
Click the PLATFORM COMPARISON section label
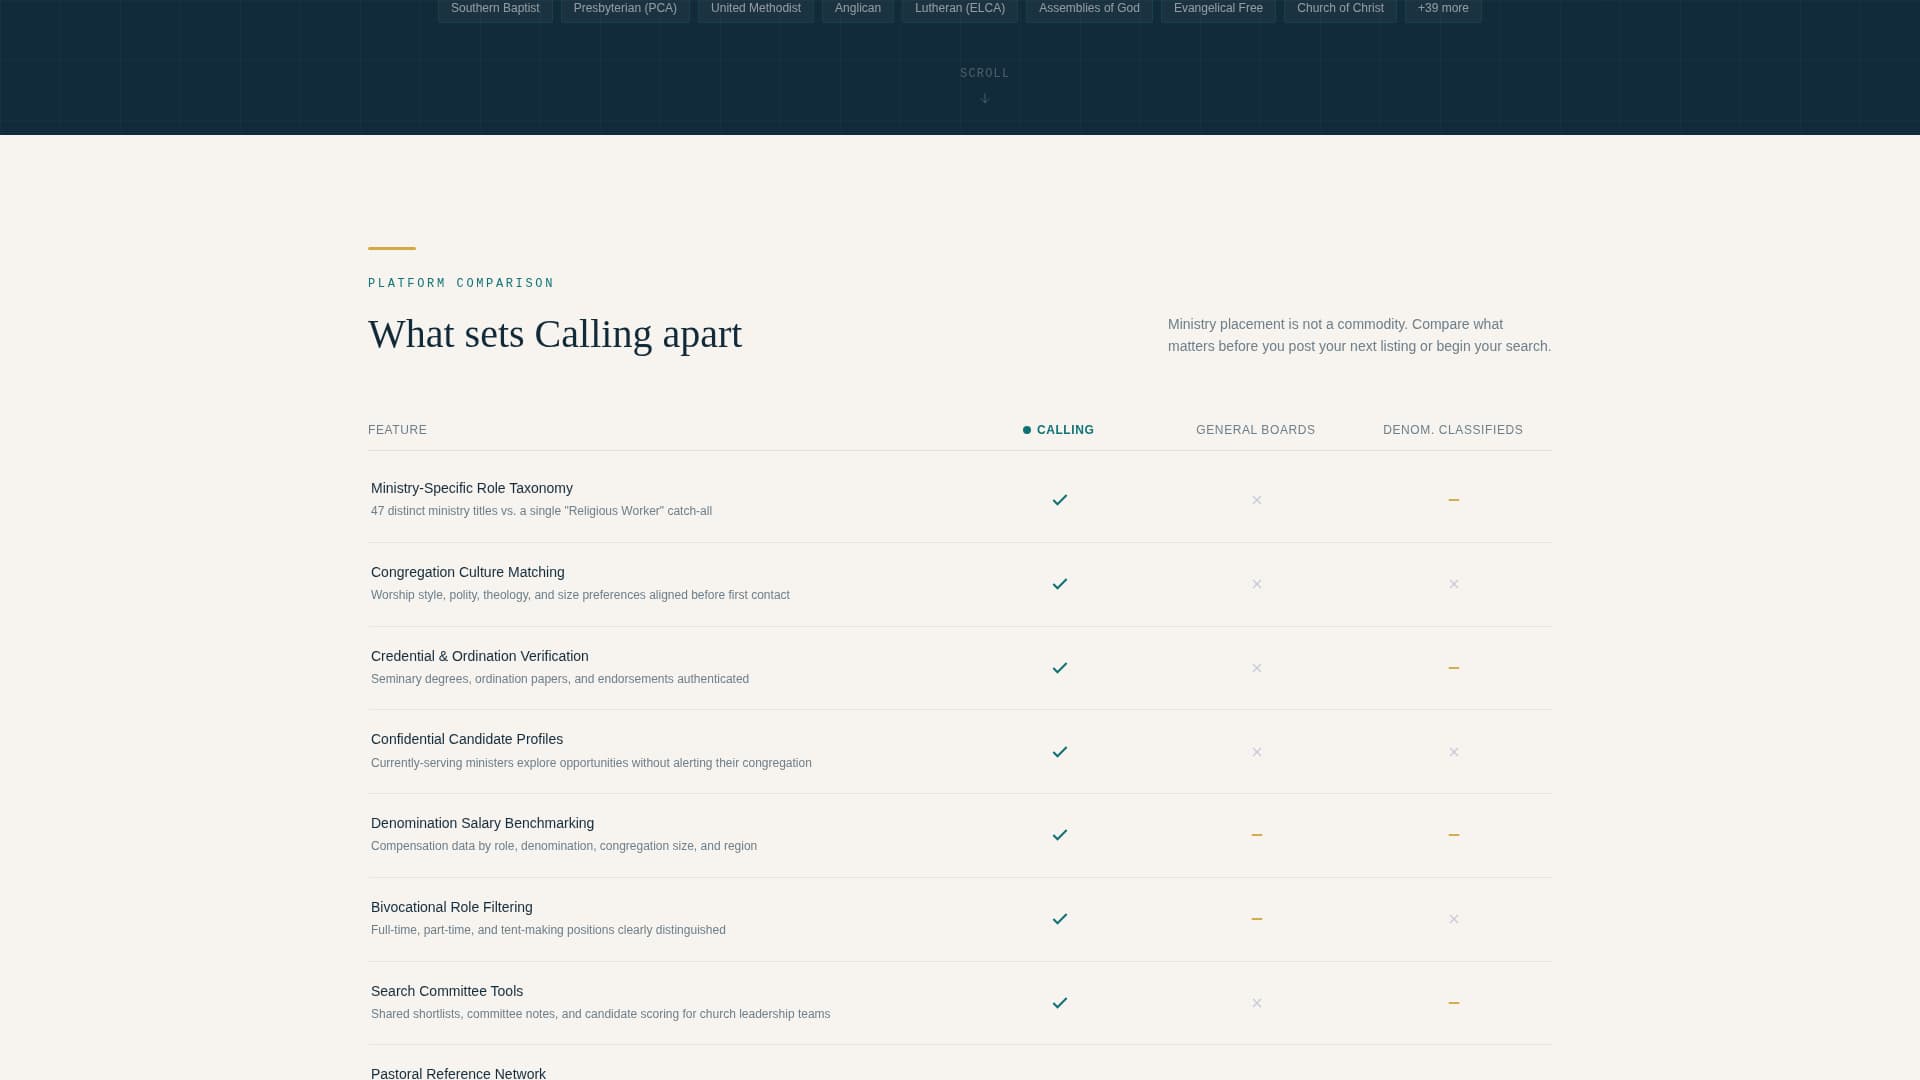pos(461,283)
